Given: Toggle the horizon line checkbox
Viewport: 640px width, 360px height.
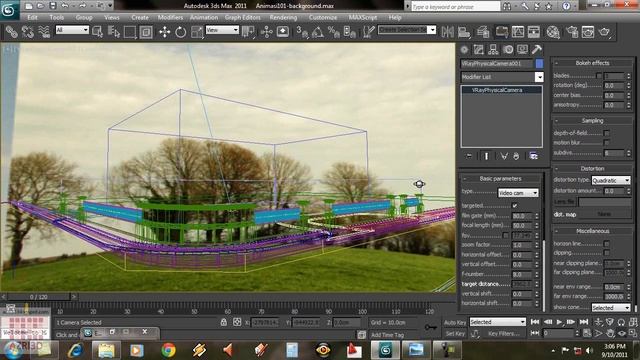Looking at the screenshot, I should click(x=607, y=244).
